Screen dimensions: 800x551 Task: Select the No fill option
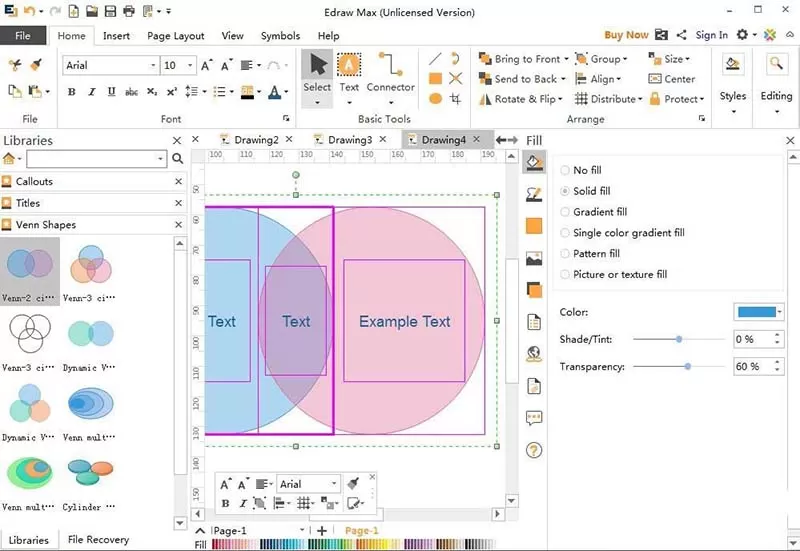point(581,170)
